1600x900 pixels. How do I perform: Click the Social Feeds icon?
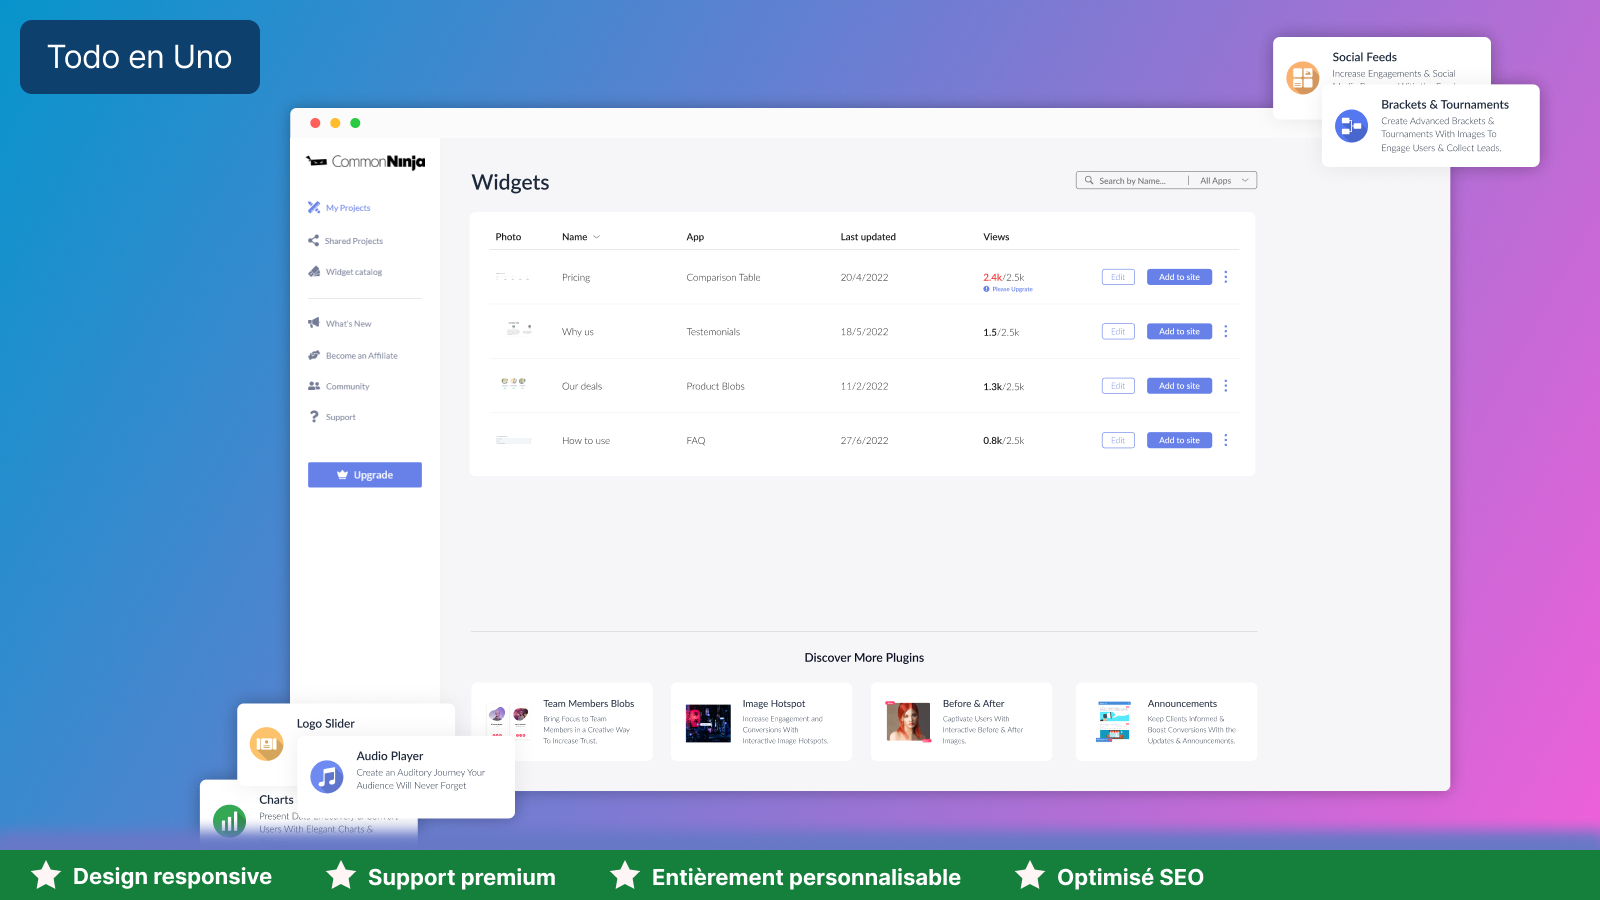pyautogui.click(x=1303, y=77)
